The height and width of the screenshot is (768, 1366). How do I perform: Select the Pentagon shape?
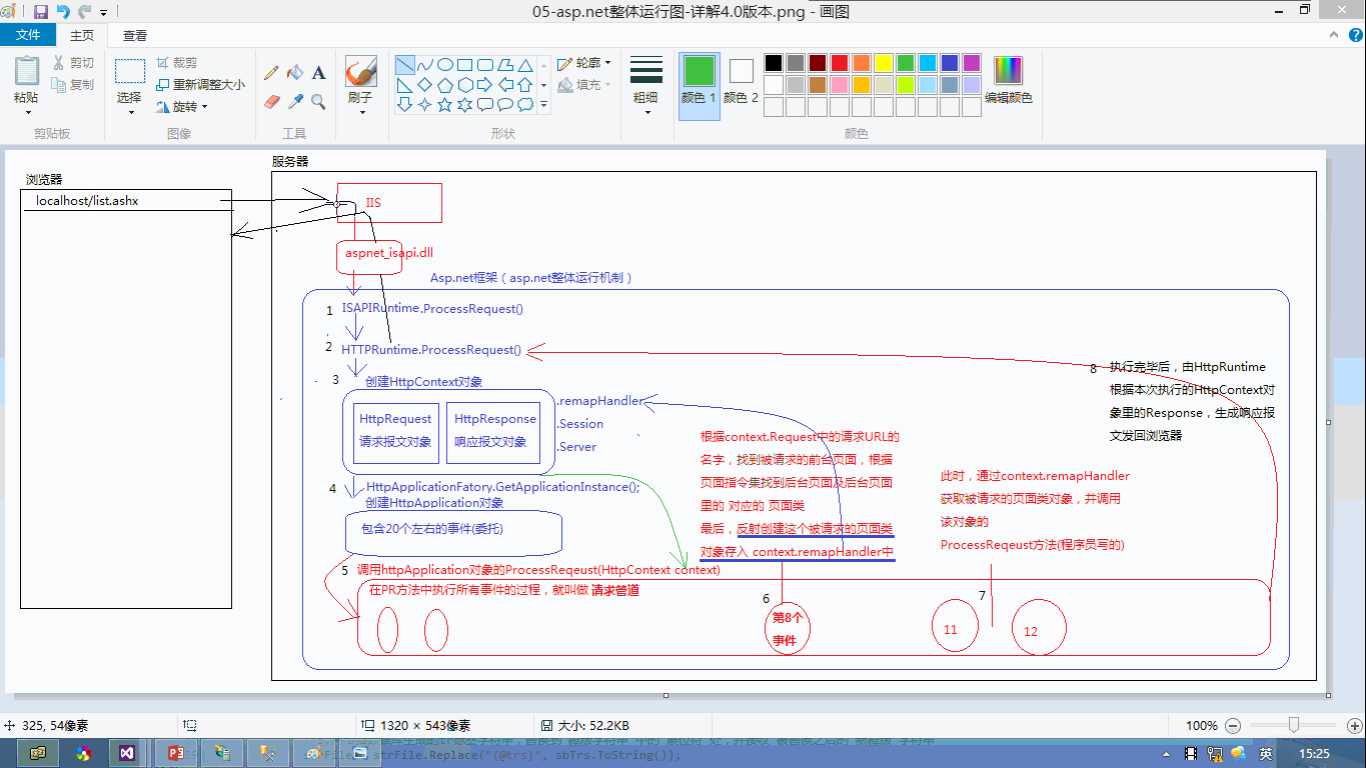tap(445, 85)
